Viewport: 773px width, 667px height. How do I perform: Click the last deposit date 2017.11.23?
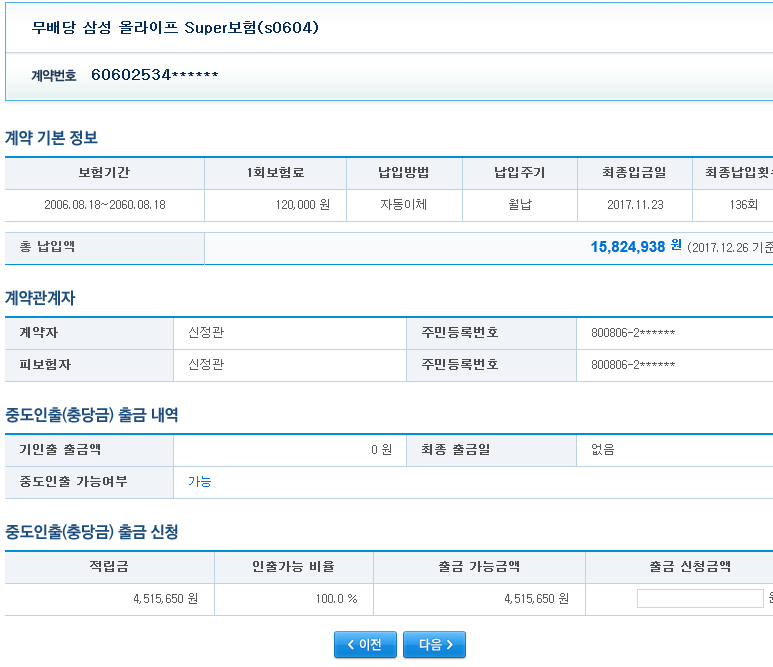(634, 205)
